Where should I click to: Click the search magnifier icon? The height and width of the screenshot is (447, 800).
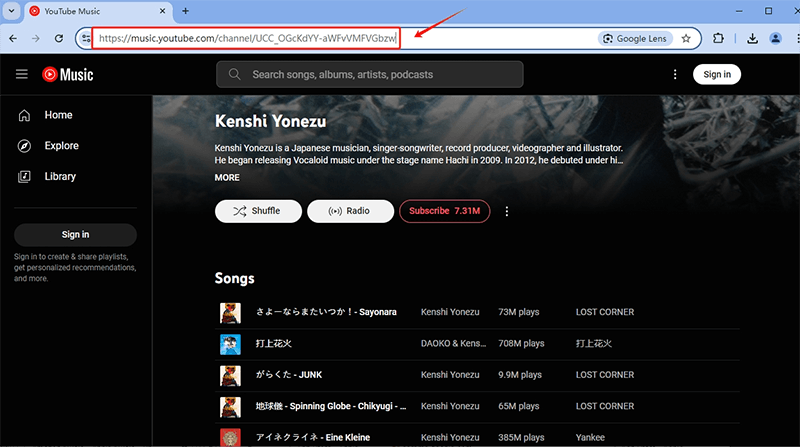234,74
